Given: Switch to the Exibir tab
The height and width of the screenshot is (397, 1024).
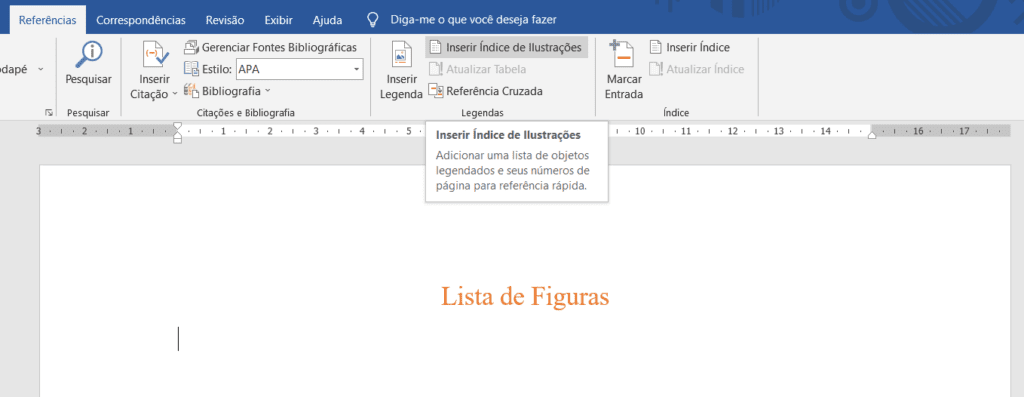Looking at the screenshot, I should (x=278, y=20).
